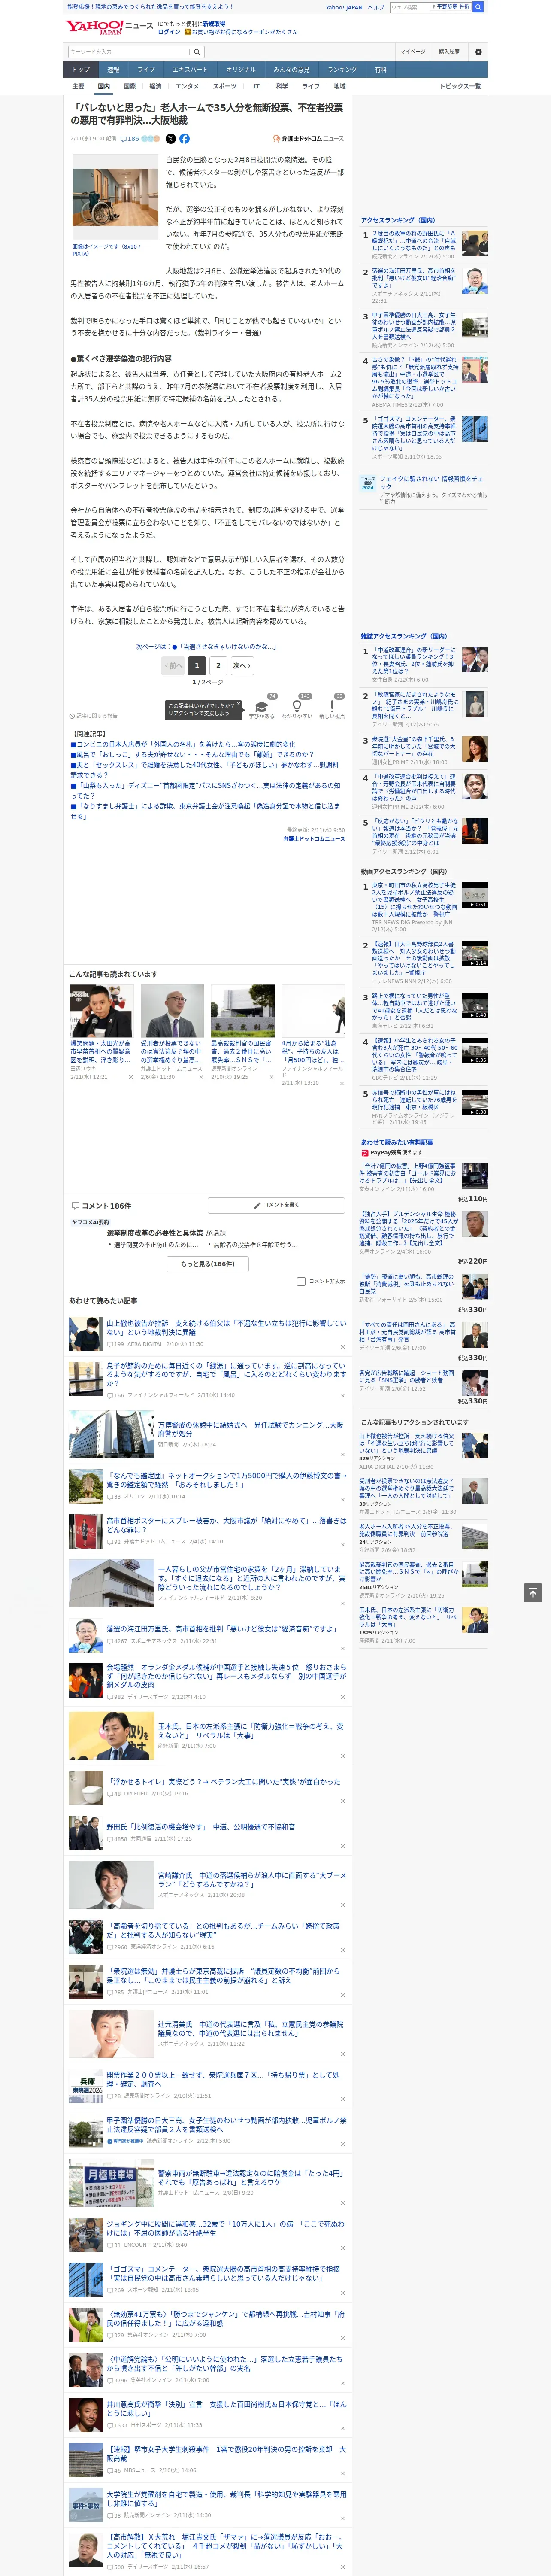Dismiss the 須賀問題・太田光 recommended card
This screenshot has width=551, height=2576.
[x=130, y=1077]
